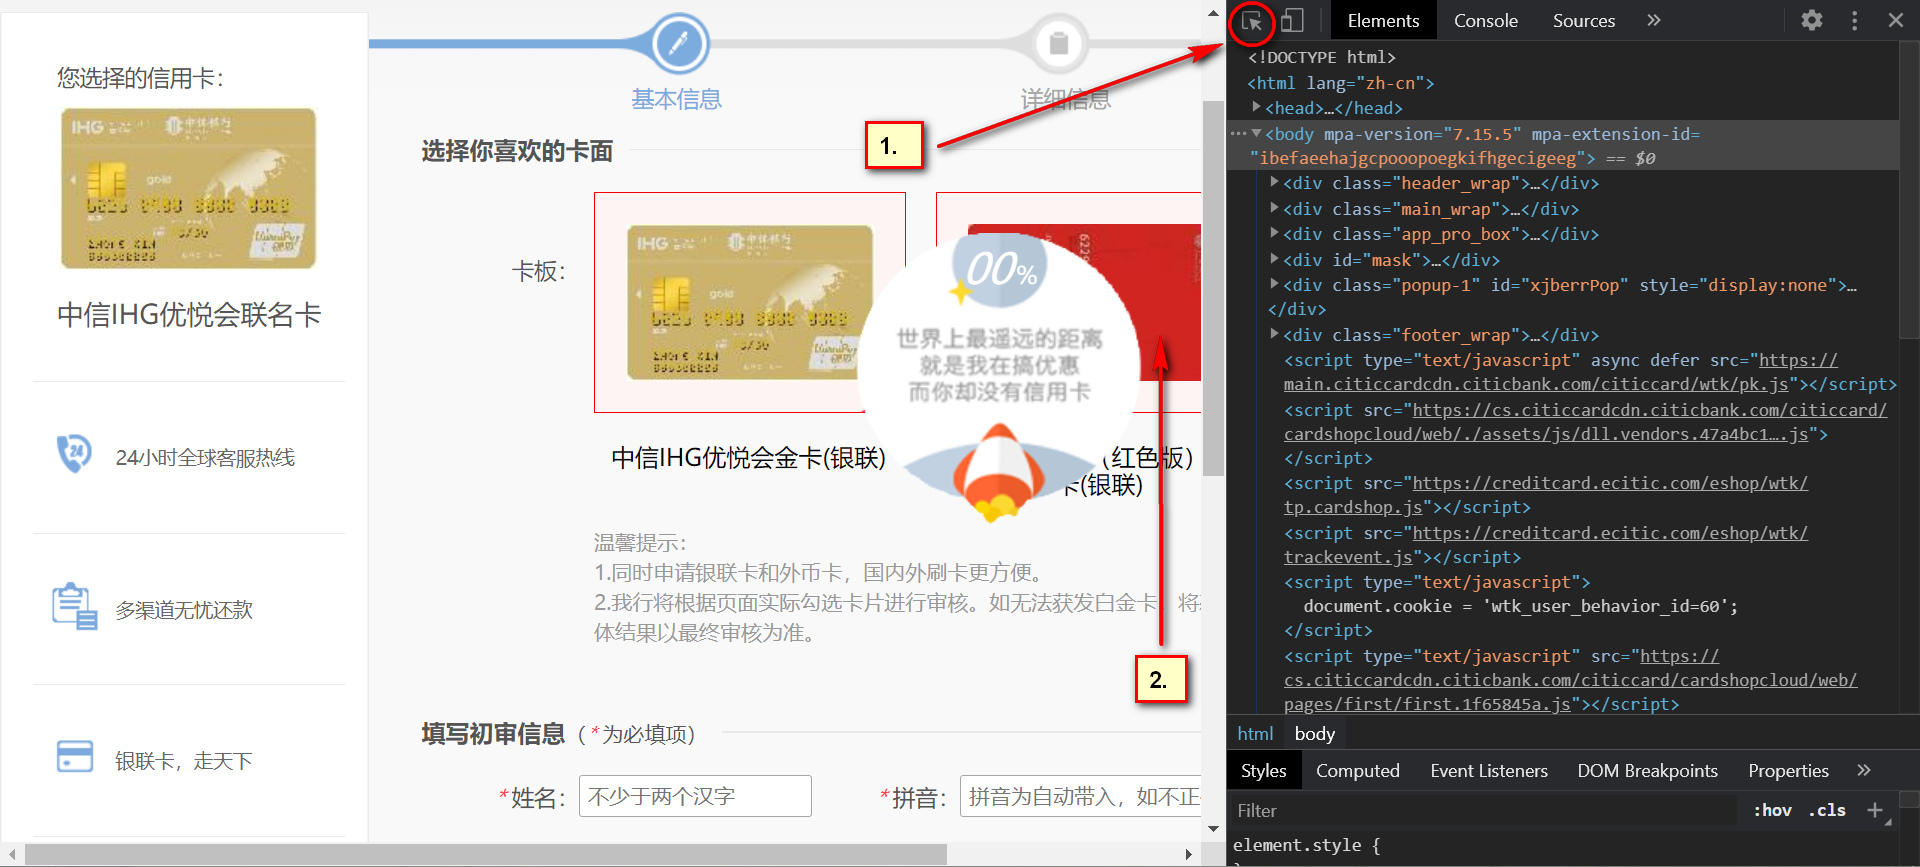This screenshot has width=1920, height=867.
Task: Open the DOM Breakpoints tab
Action: (1647, 771)
